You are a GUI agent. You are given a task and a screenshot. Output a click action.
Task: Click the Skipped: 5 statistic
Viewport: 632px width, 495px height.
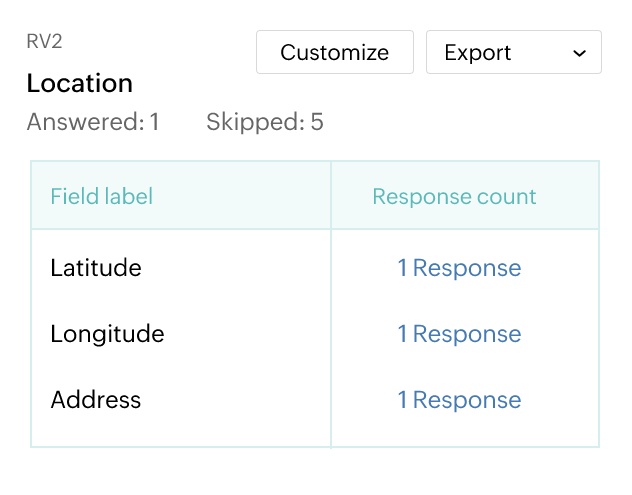point(265,122)
